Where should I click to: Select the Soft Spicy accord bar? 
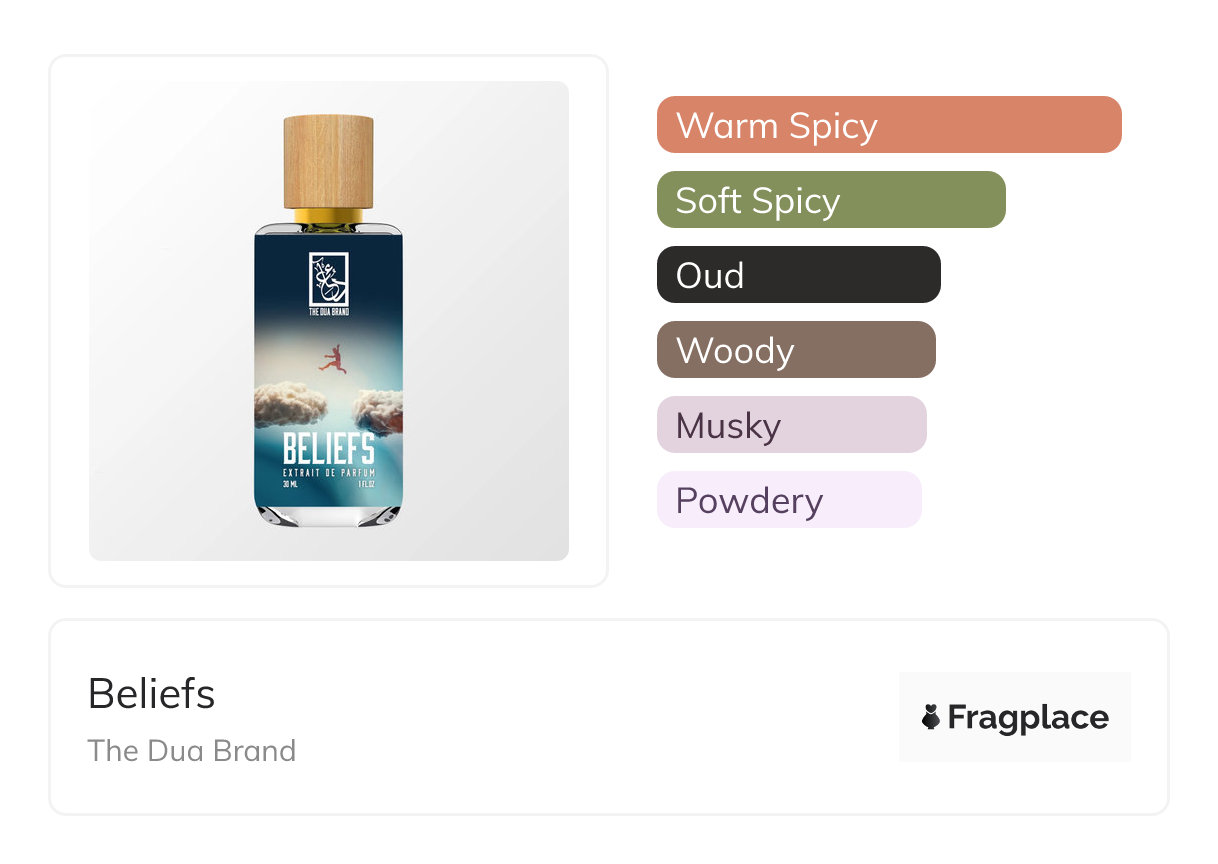pyautogui.click(x=830, y=200)
